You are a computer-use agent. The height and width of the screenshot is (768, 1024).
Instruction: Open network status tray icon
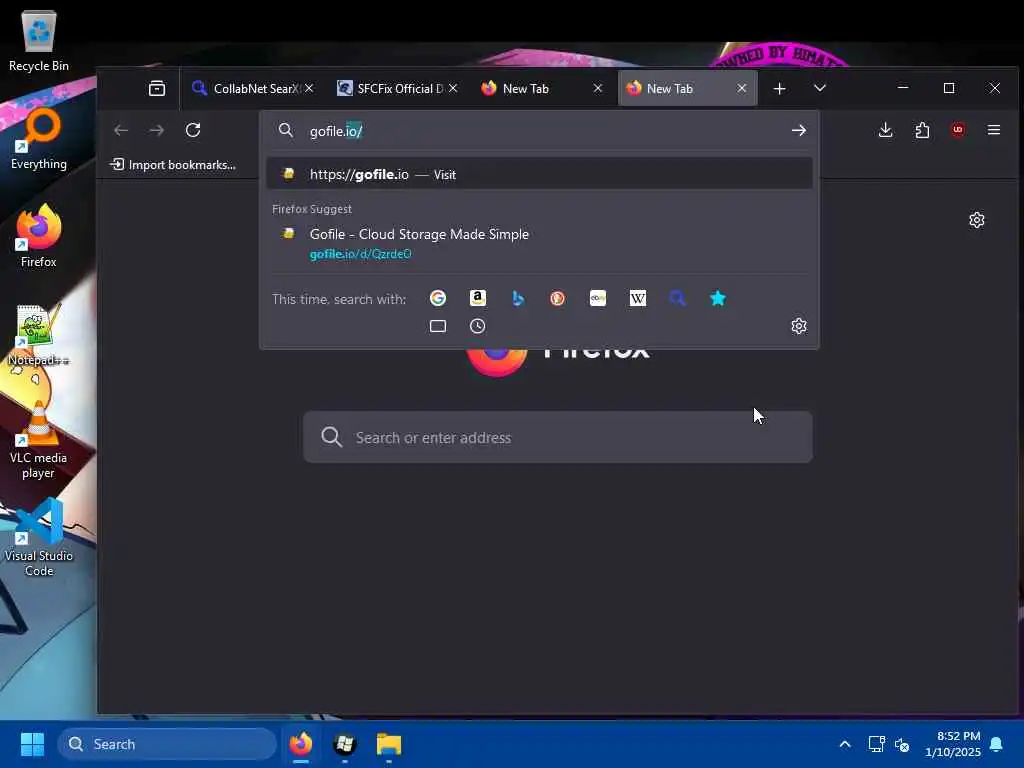pyautogui.click(x=876, y=744)
